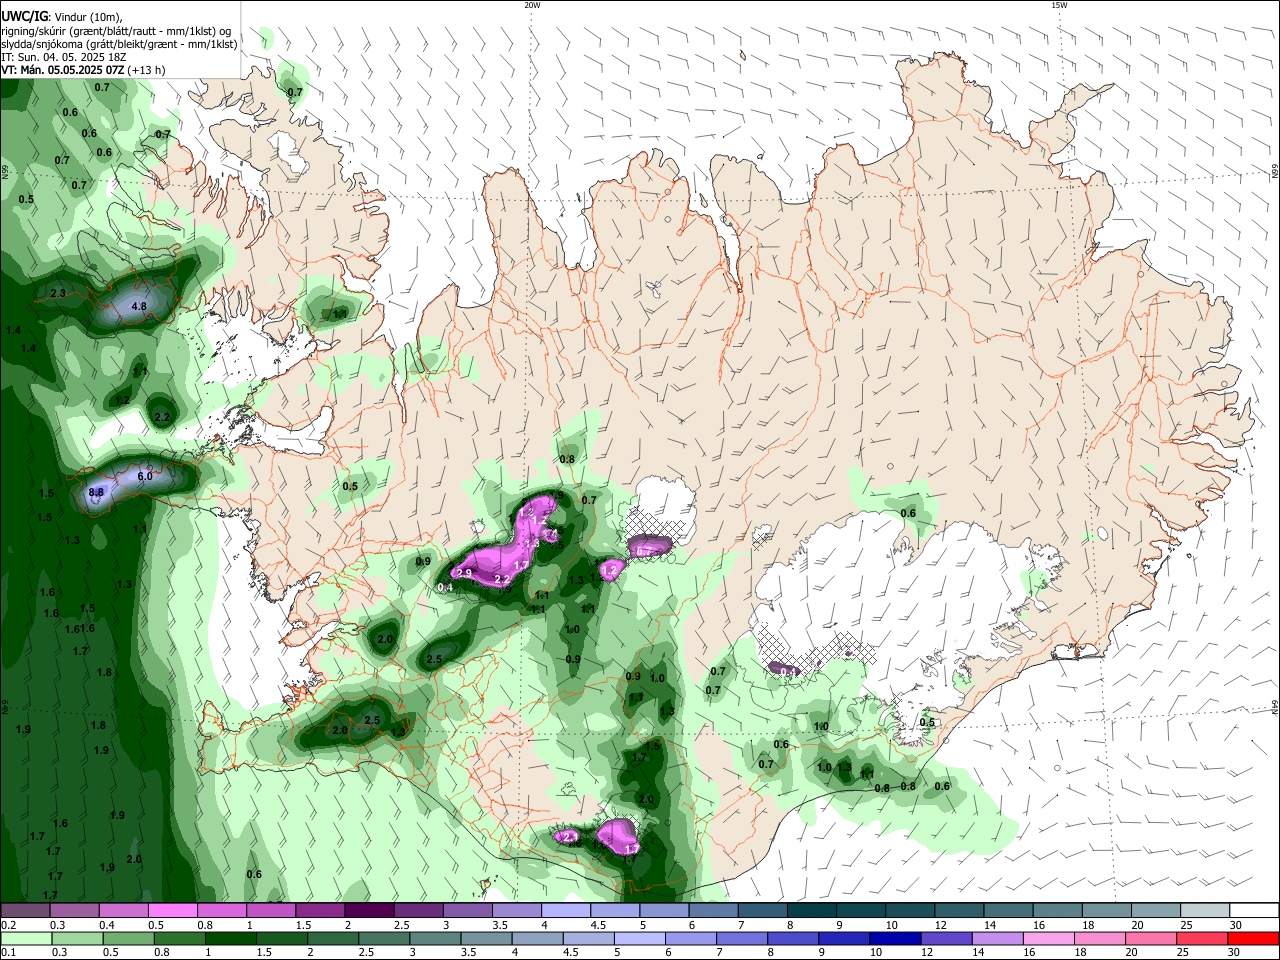Select the 2.9 value in the purple snow area
The image size is (1280, 960).
(x=464, y=573)
